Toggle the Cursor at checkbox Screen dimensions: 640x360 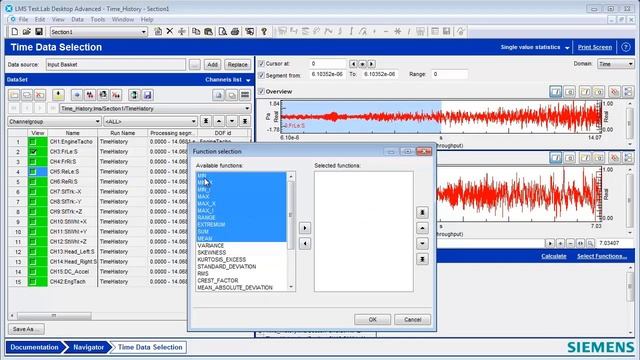(262, 64)
